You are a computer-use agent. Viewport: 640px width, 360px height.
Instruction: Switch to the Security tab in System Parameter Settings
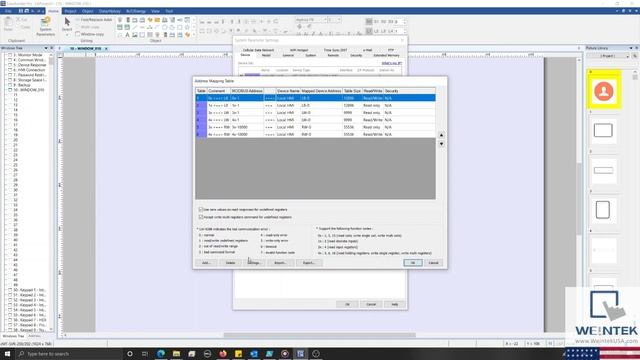[x=356, y=55]
